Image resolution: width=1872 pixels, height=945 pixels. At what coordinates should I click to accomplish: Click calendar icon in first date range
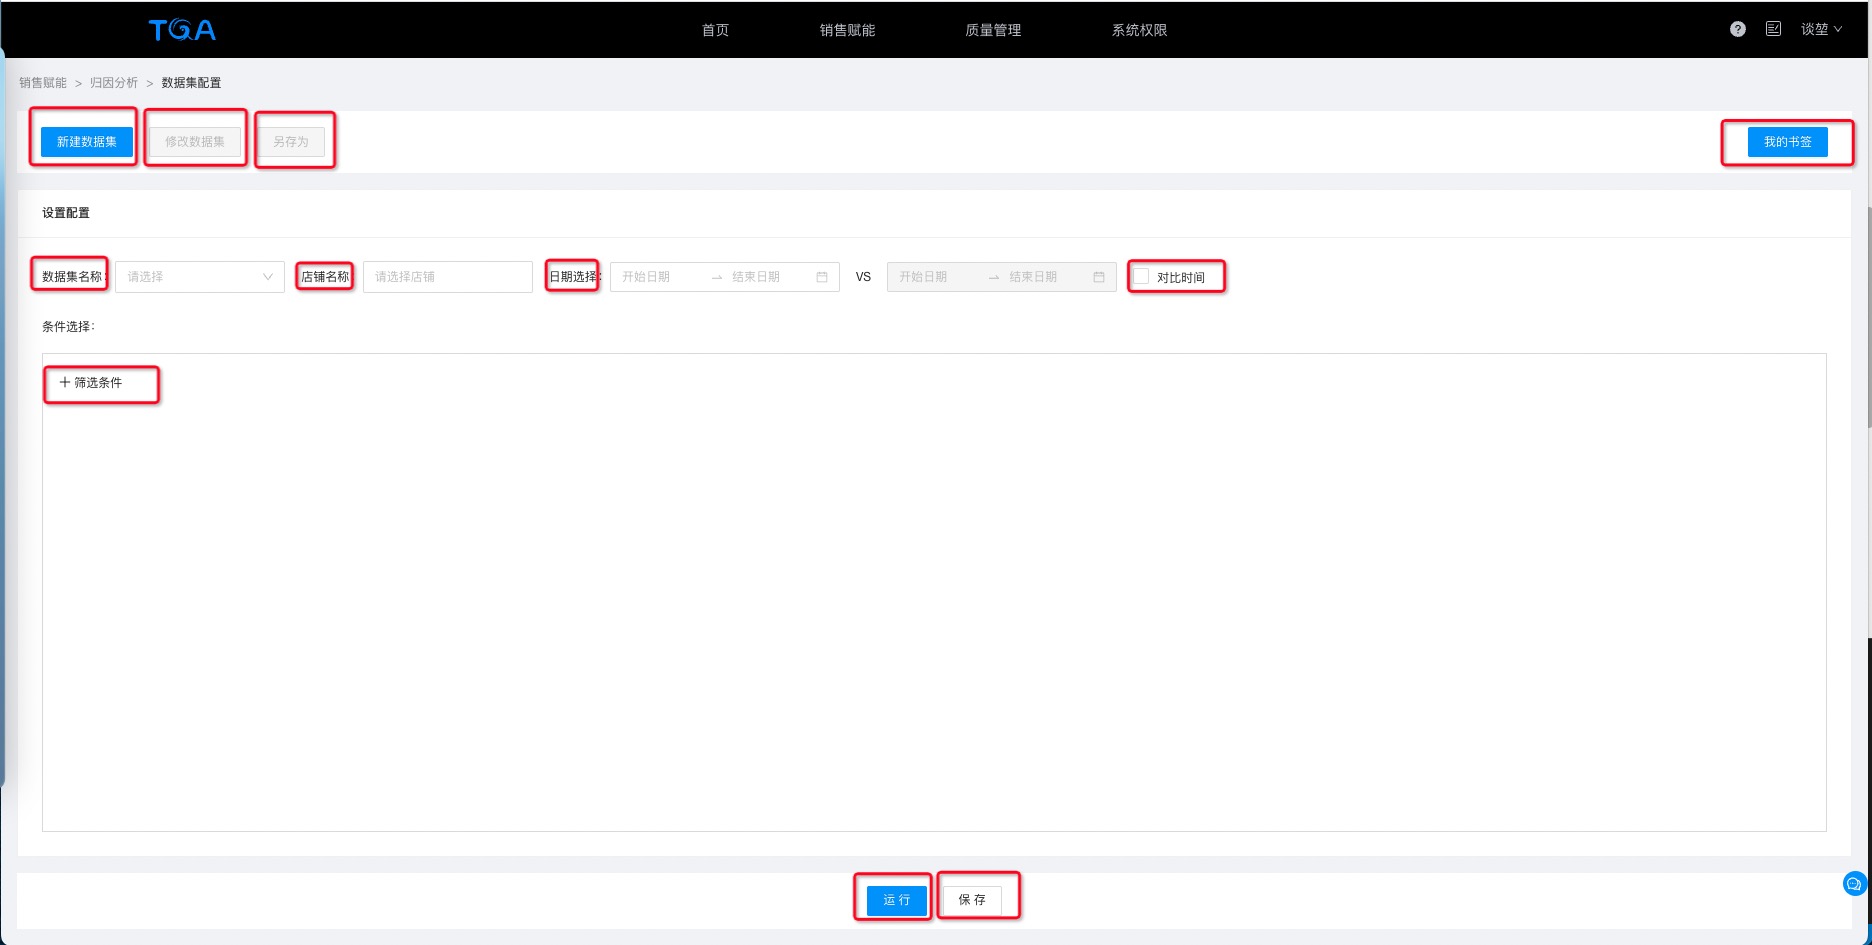tap(822, 277)
